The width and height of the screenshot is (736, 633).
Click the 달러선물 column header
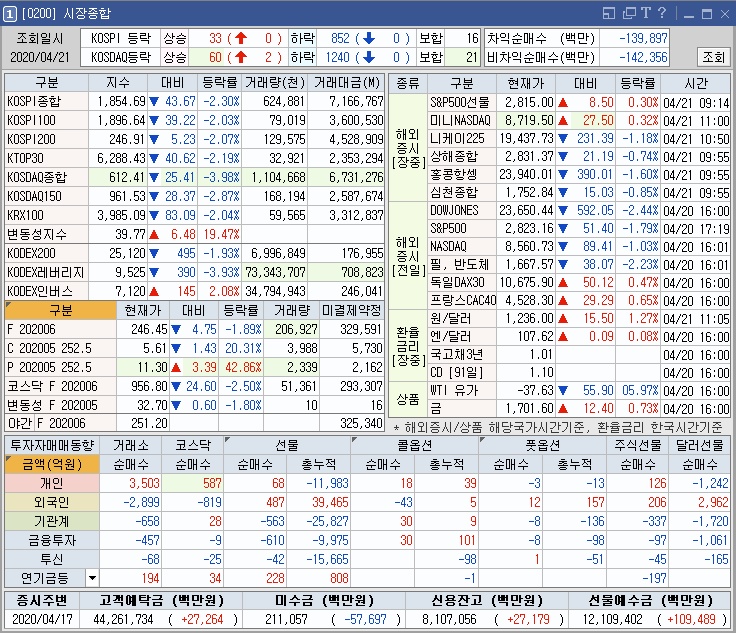[699, 445]
